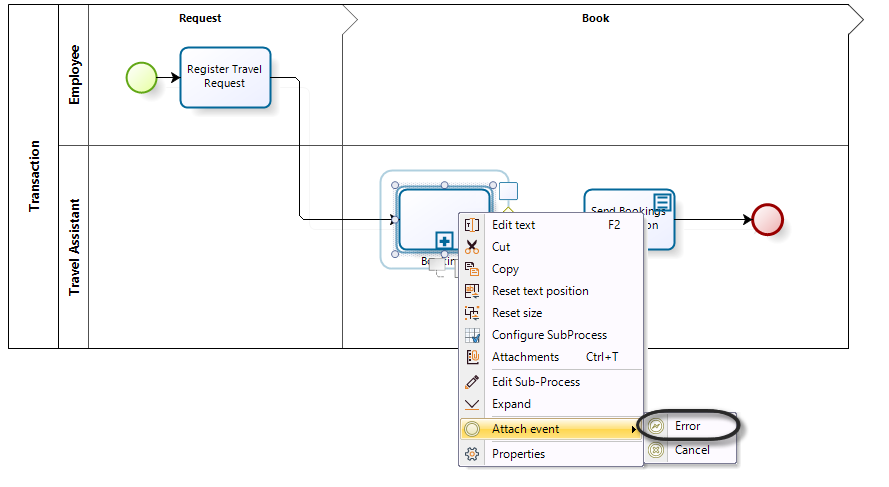Click the Travel Assistant lane header

(x=74, y=247)
